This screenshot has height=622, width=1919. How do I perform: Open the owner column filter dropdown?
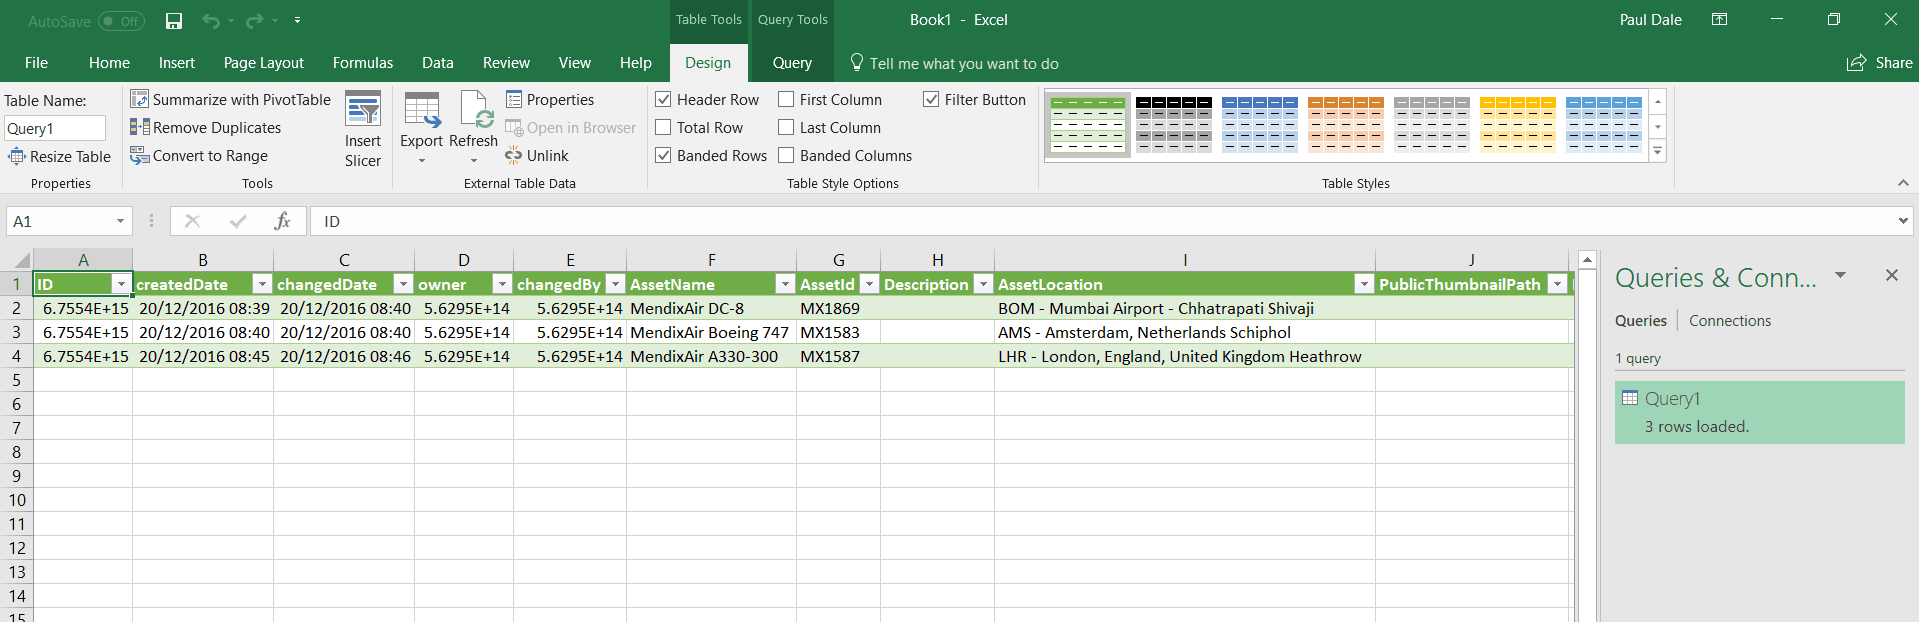[502, 284]
